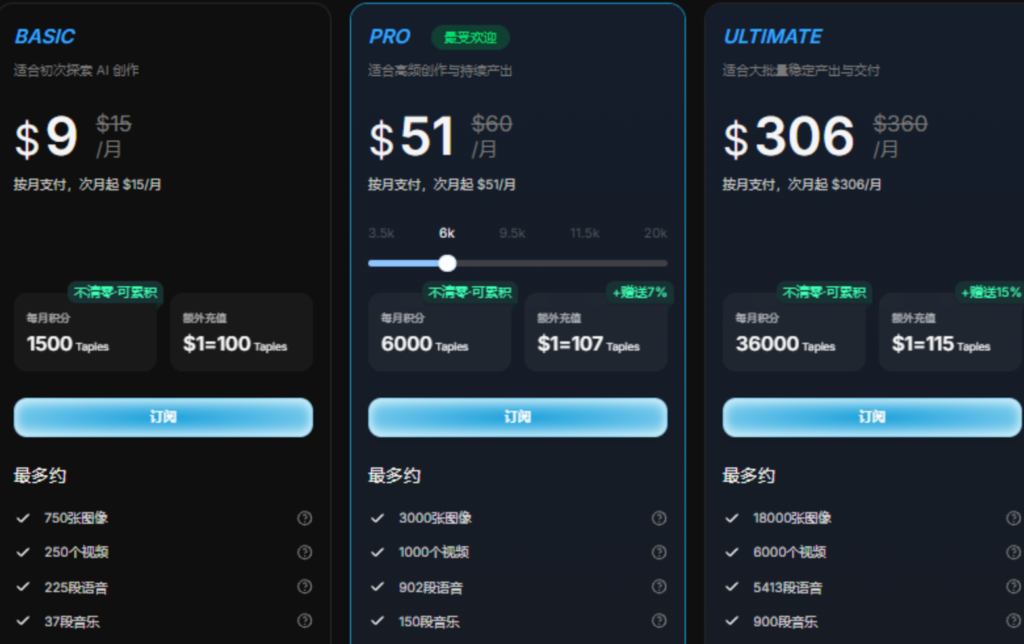
Task: Click help icon beside 37段音乐
Action: pyautogui.click(x=305, y=621)
